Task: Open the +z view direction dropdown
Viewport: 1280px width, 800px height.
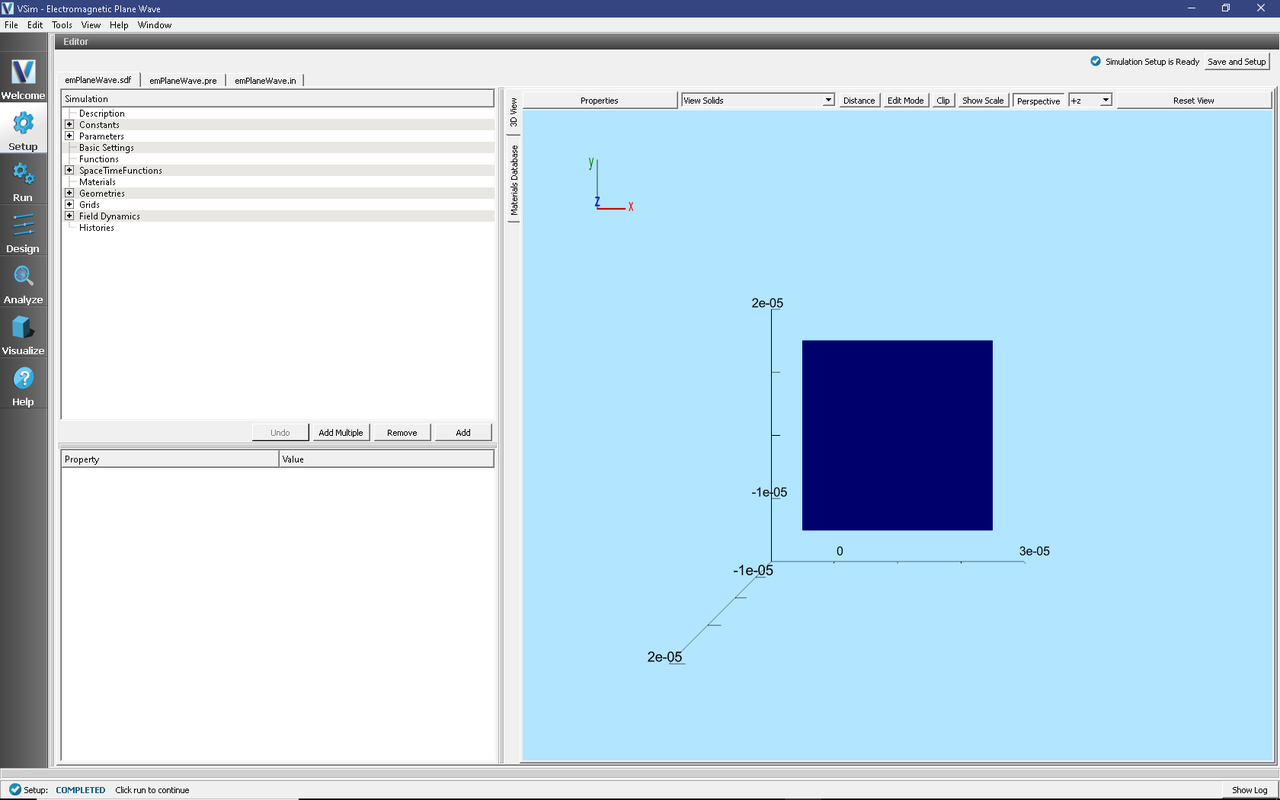Action: point(1090,100)
